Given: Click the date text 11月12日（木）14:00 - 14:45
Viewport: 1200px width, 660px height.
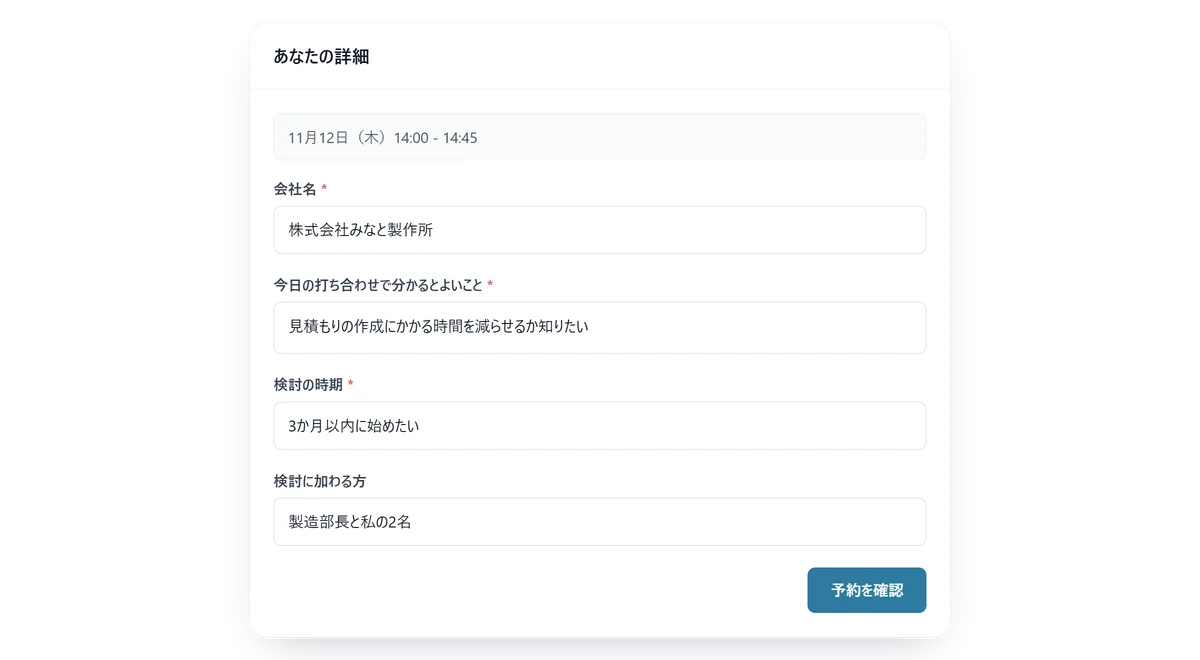Looking at the screenshot, I should pos(383,138).
